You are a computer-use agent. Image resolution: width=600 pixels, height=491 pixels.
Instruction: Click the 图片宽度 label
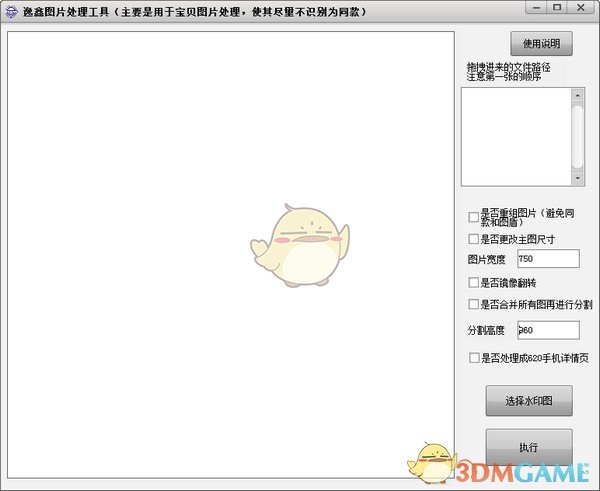(x=486, y=259)
